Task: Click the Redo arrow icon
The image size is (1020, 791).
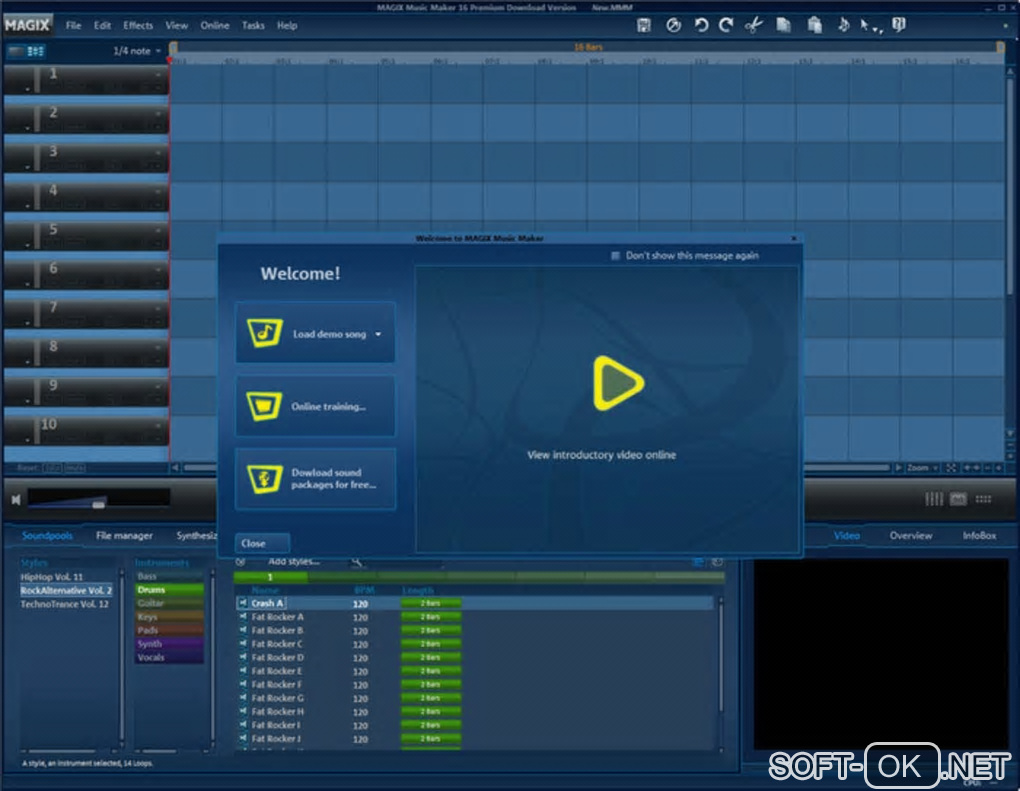Action: 726,25
